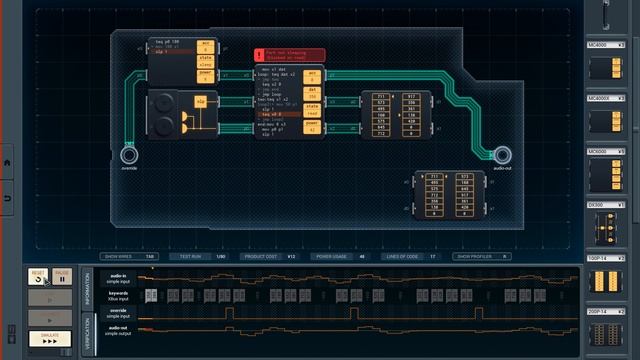
Task: Click value 573 in lower memory chip right column
Action: tap(464, 177)
